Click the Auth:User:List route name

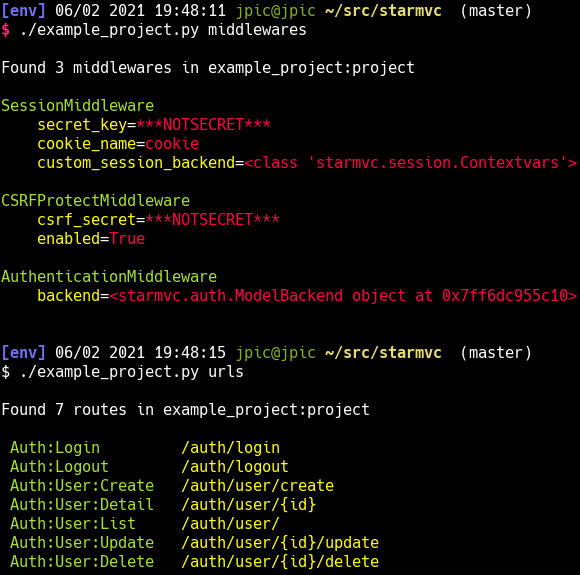point(73,524)
